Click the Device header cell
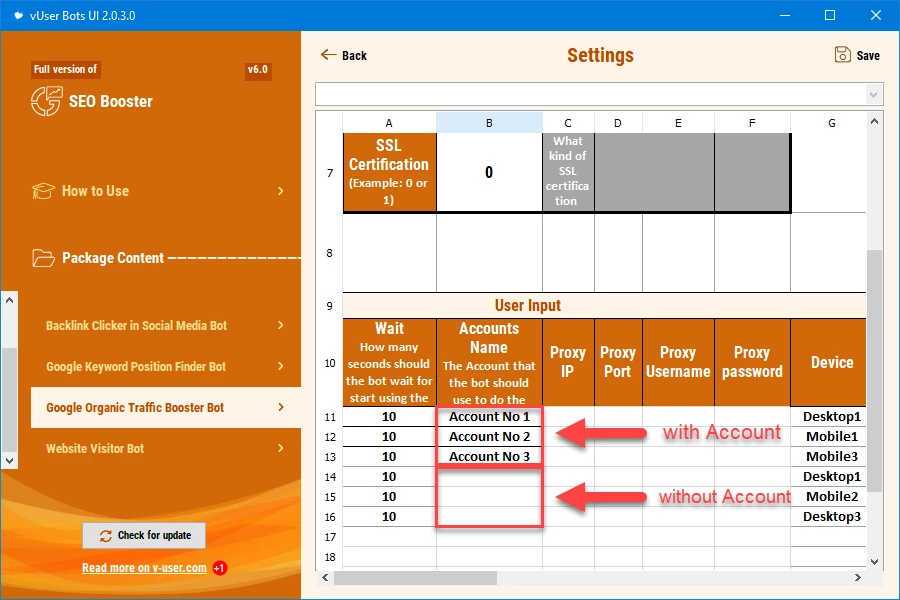The height and width of the screenshot is (600, 900). (829, 362)
